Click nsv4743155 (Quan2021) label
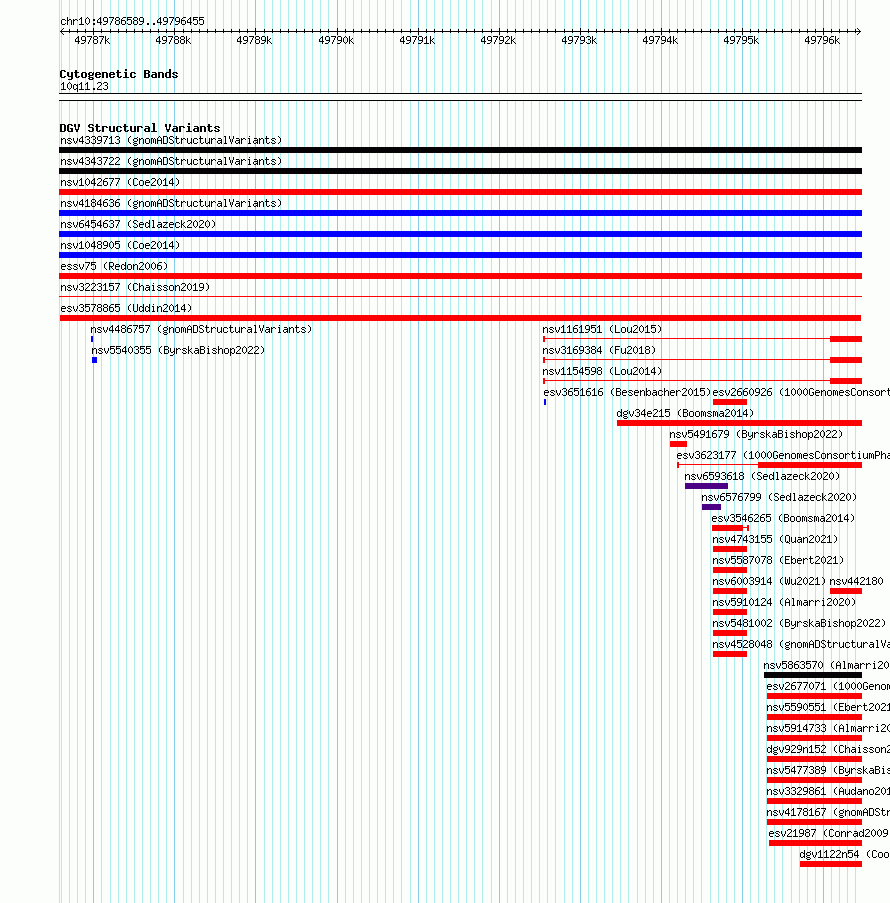The width and height of the screenshot is (890, 903). coord(775,540)
